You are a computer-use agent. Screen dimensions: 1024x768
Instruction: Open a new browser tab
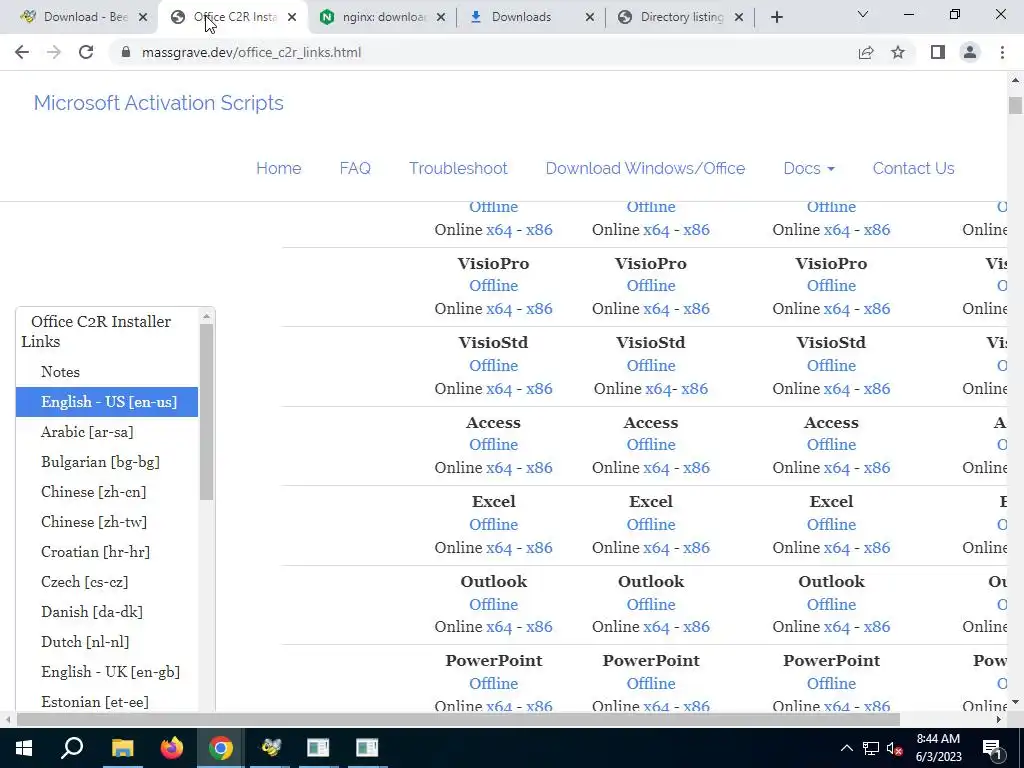(x=776, y=17)
